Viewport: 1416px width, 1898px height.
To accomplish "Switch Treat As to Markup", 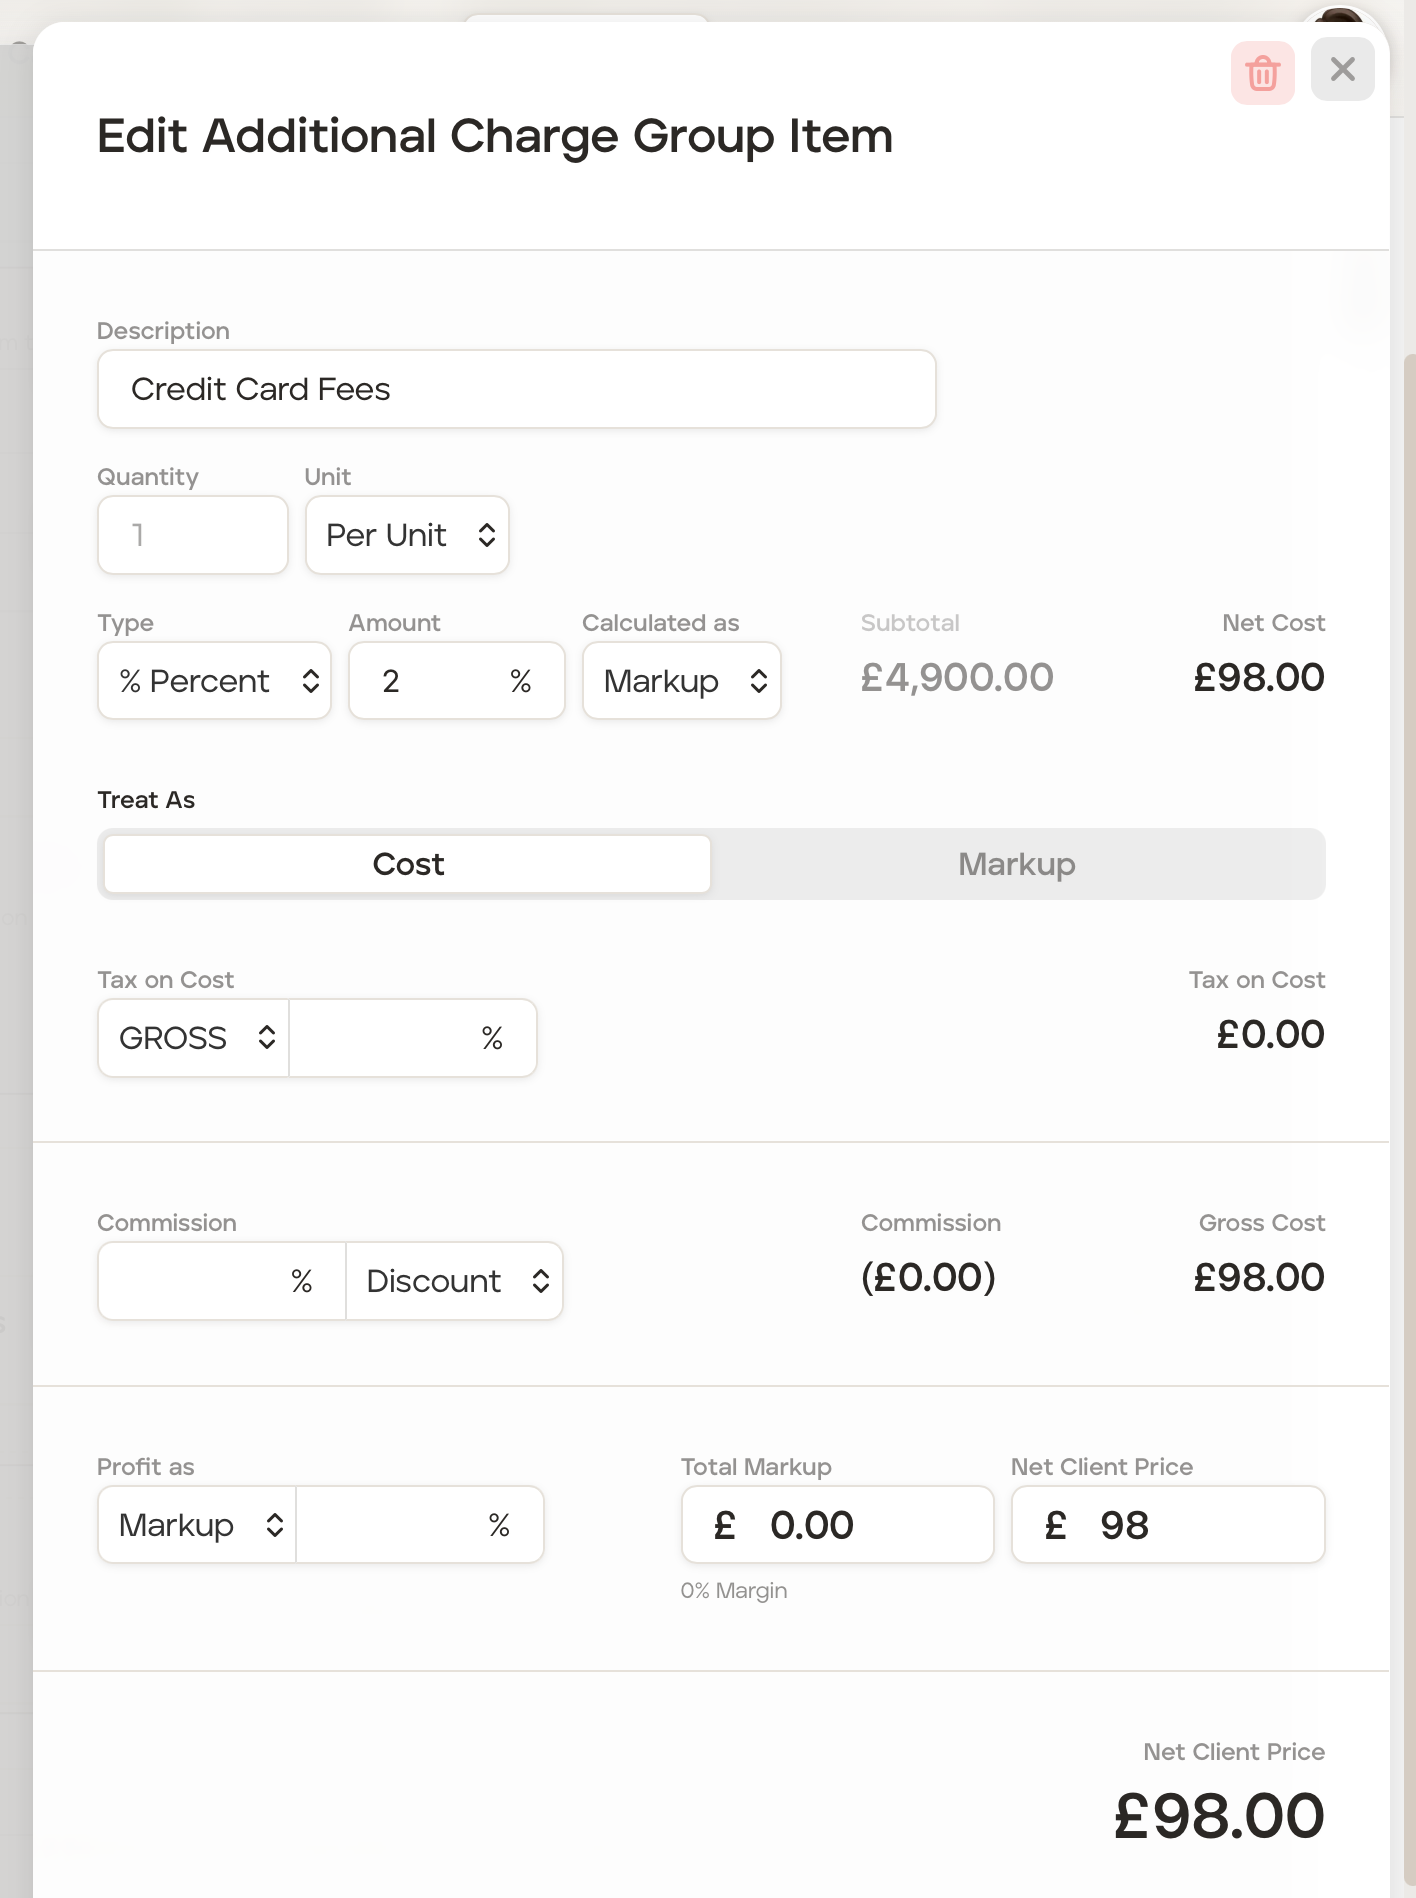I will point(1016,864).
